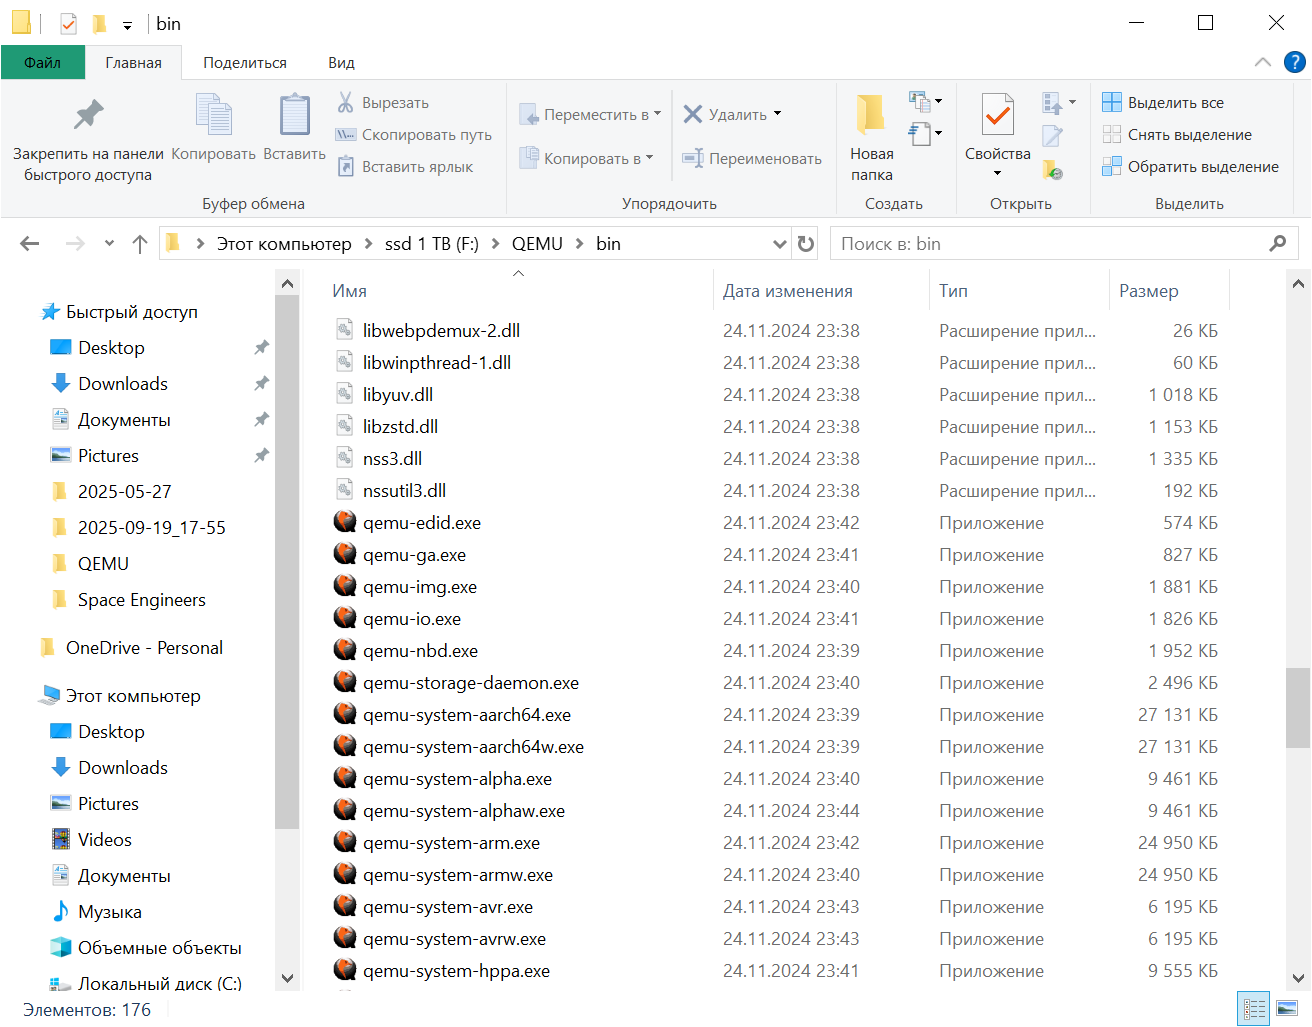Open Videos under Этот компьютер

coord(105,840)
